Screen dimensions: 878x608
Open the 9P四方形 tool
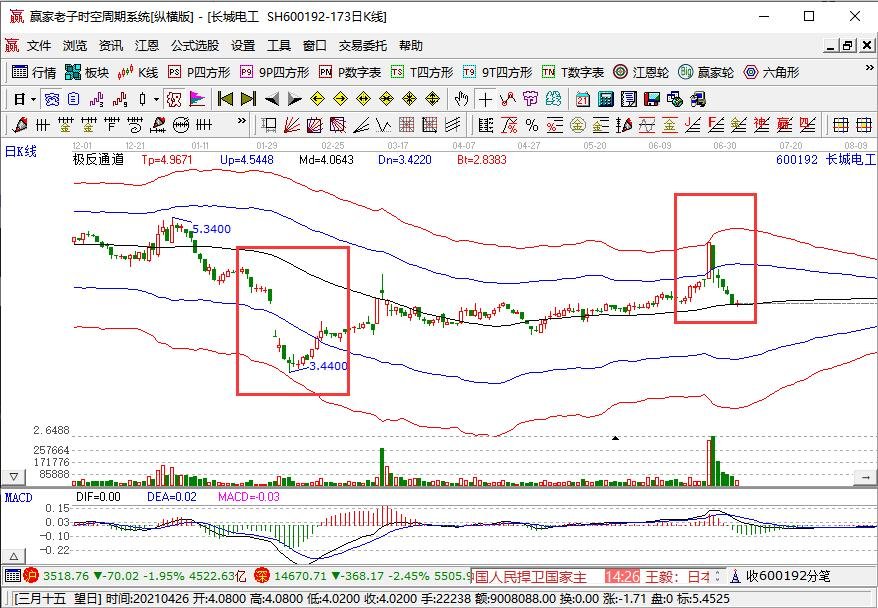274,72
